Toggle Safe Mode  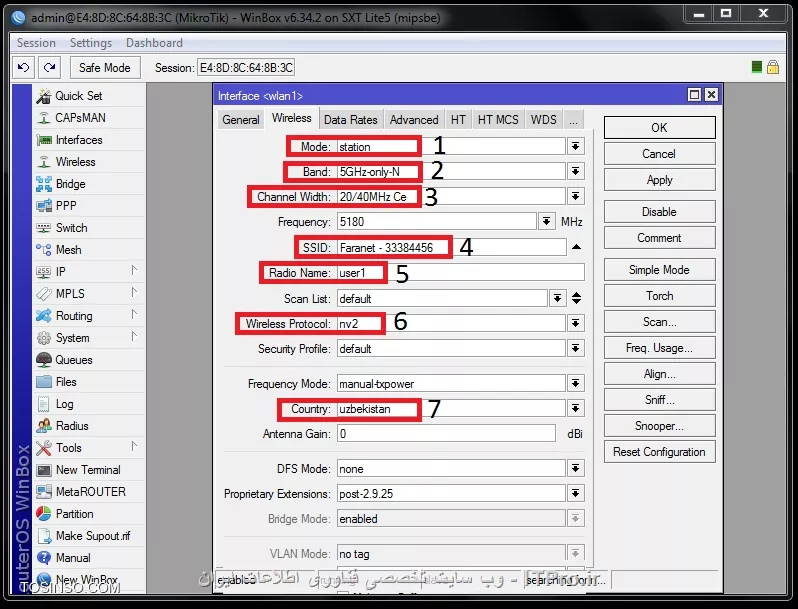(x=104, y=67)
